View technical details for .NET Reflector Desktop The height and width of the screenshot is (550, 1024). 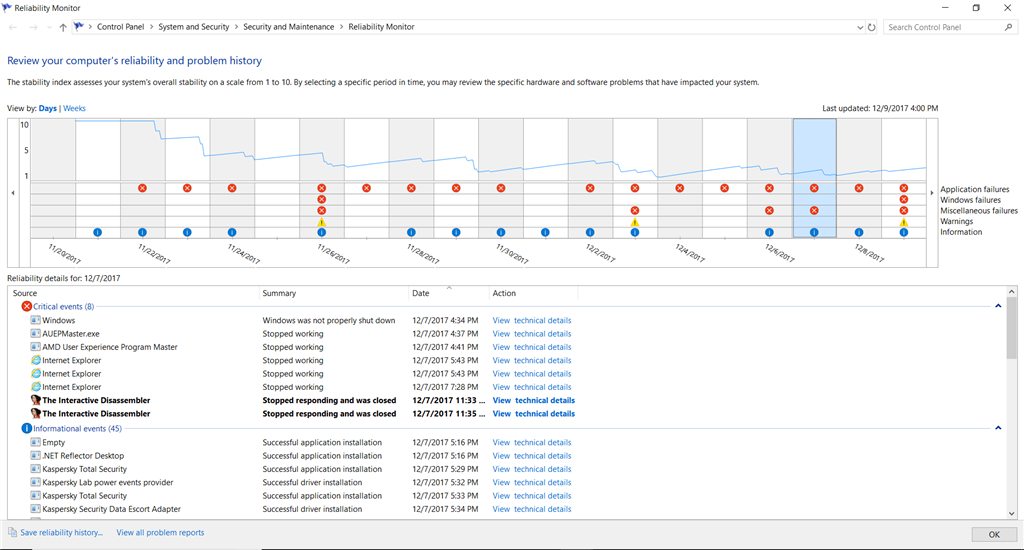[532, 456]
